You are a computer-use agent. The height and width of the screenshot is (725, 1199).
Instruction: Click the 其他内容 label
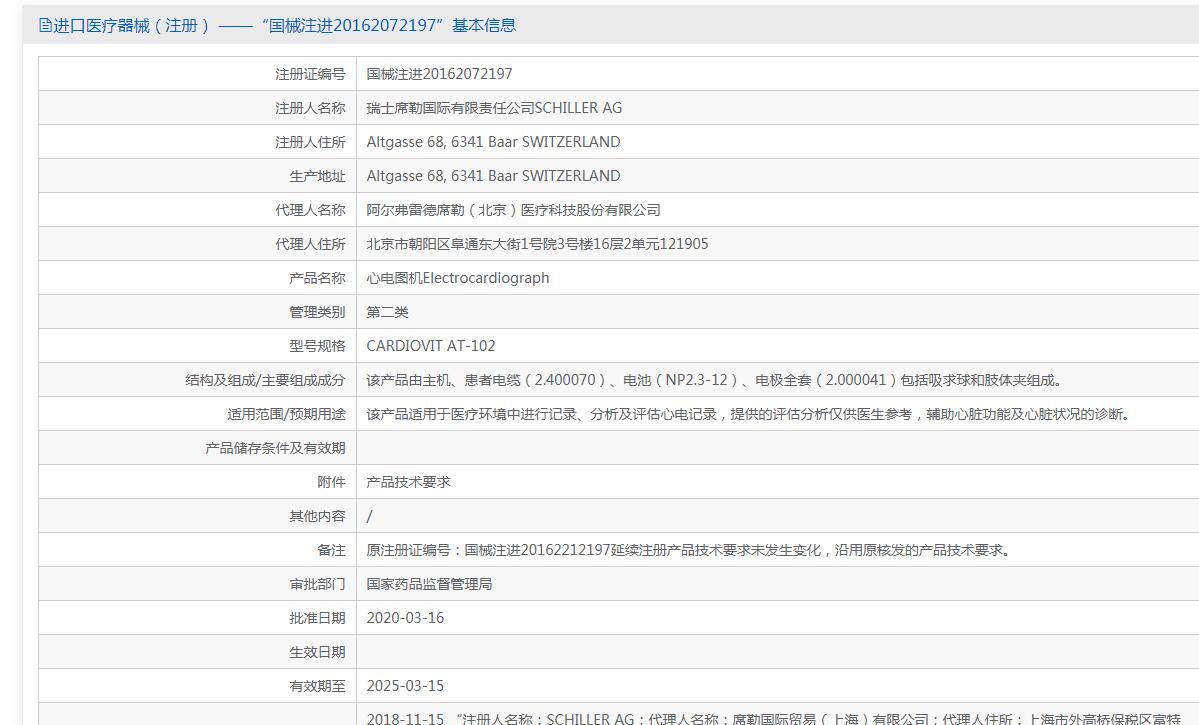(x=317, y=516)
